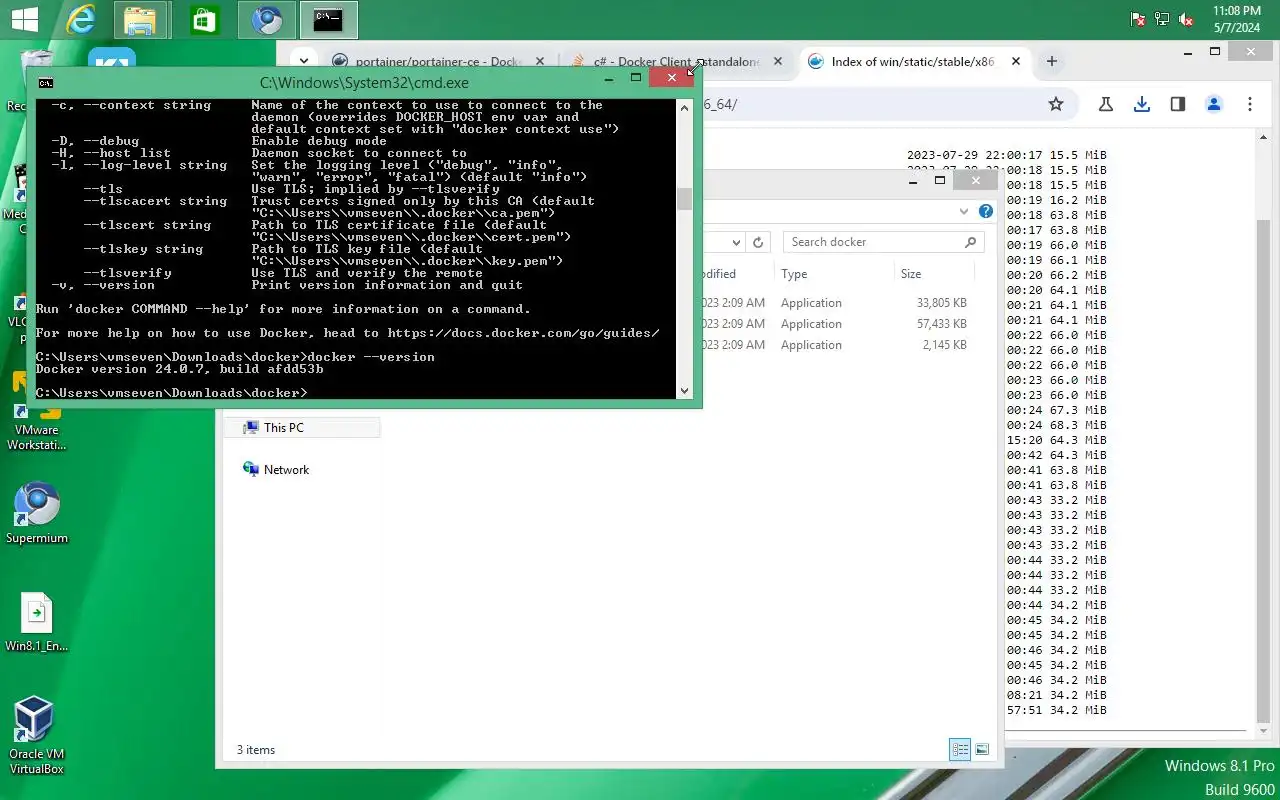Select the 33,805 KB application row
Image resolution: width=1280 pixels, height=800 pixels.
click(x=835, y=303)
